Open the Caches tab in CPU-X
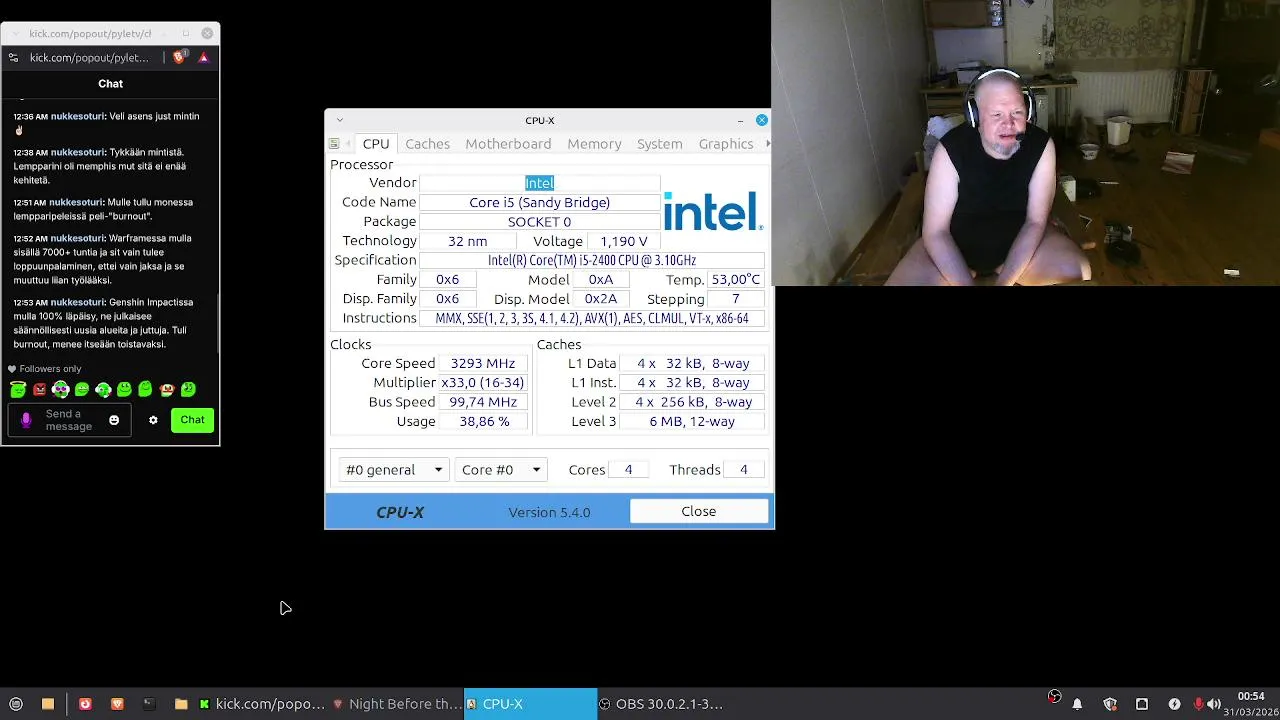The height and width of the screenshot is (720, 1280). pos(427,144)
